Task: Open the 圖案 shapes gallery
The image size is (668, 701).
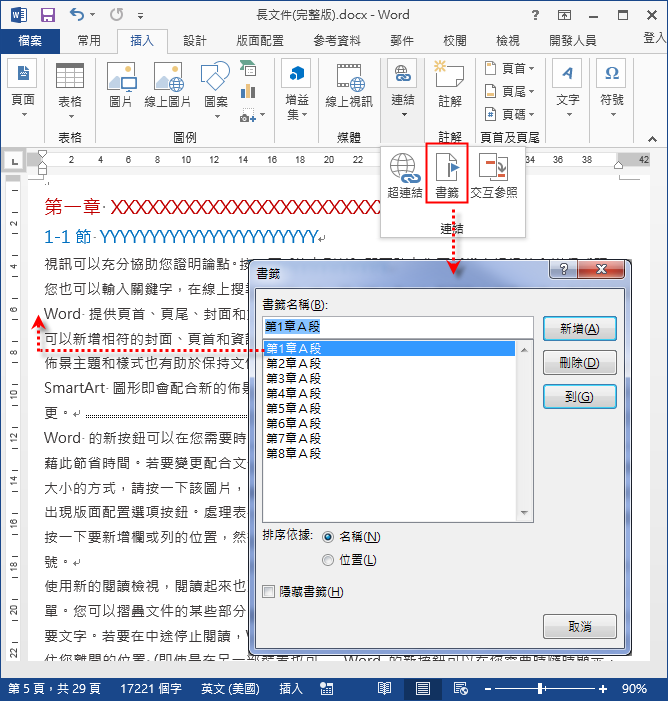Action: pyautogui.click(x=216, y=89)
